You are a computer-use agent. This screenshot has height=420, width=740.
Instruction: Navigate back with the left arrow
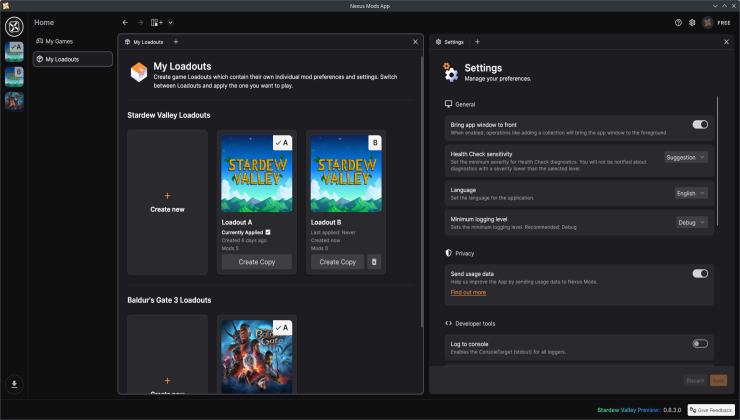pyautogui.click(x=125, y=22)
